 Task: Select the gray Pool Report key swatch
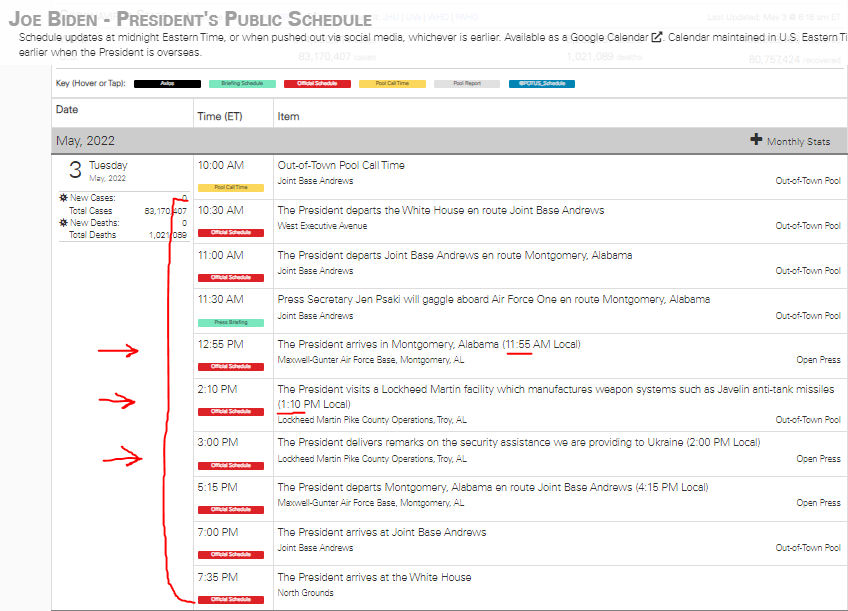point(467,84)
